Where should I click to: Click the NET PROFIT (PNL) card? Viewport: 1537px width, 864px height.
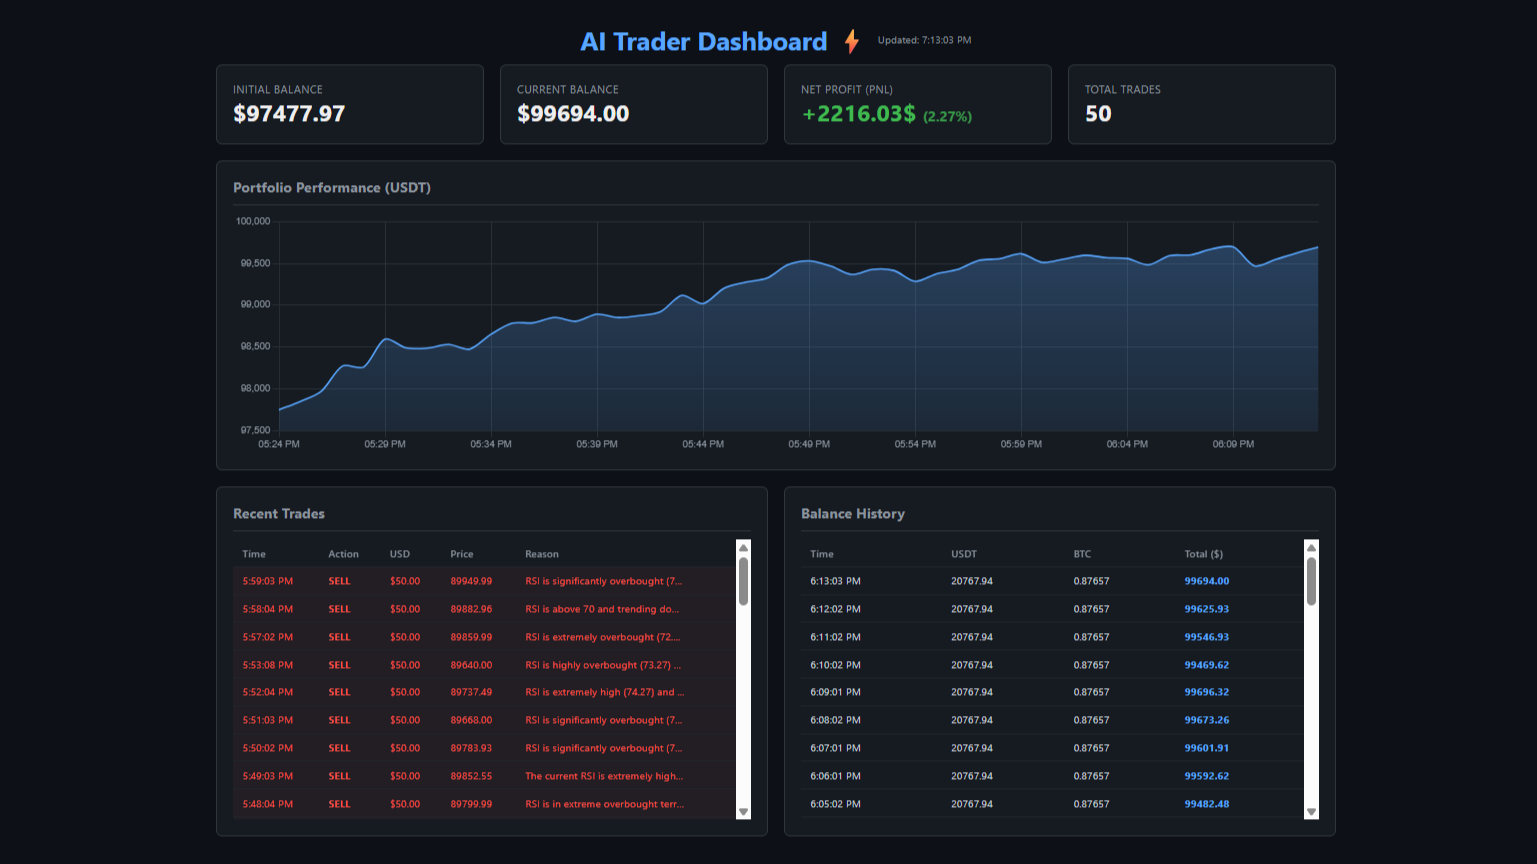917,104
